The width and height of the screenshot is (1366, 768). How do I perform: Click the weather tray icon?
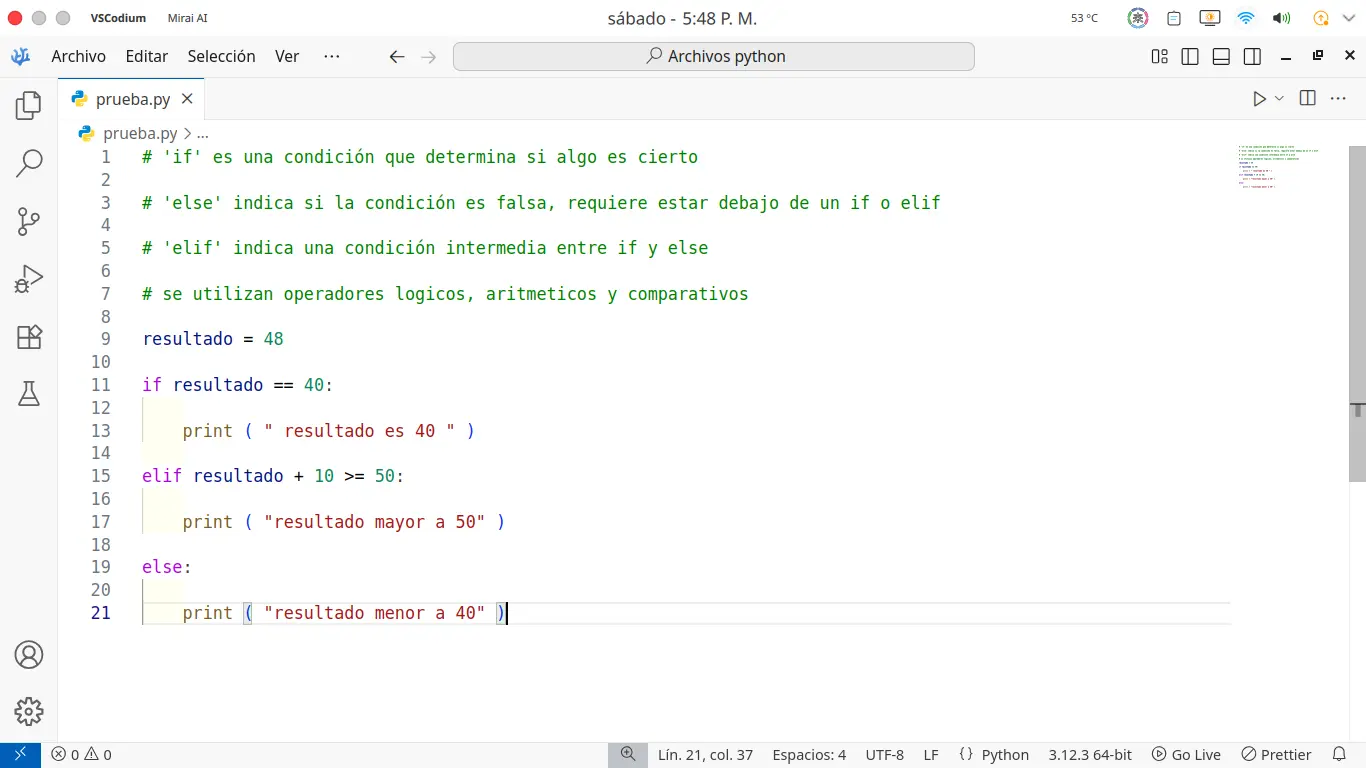pyautogui.click(x=1138, y=18)
